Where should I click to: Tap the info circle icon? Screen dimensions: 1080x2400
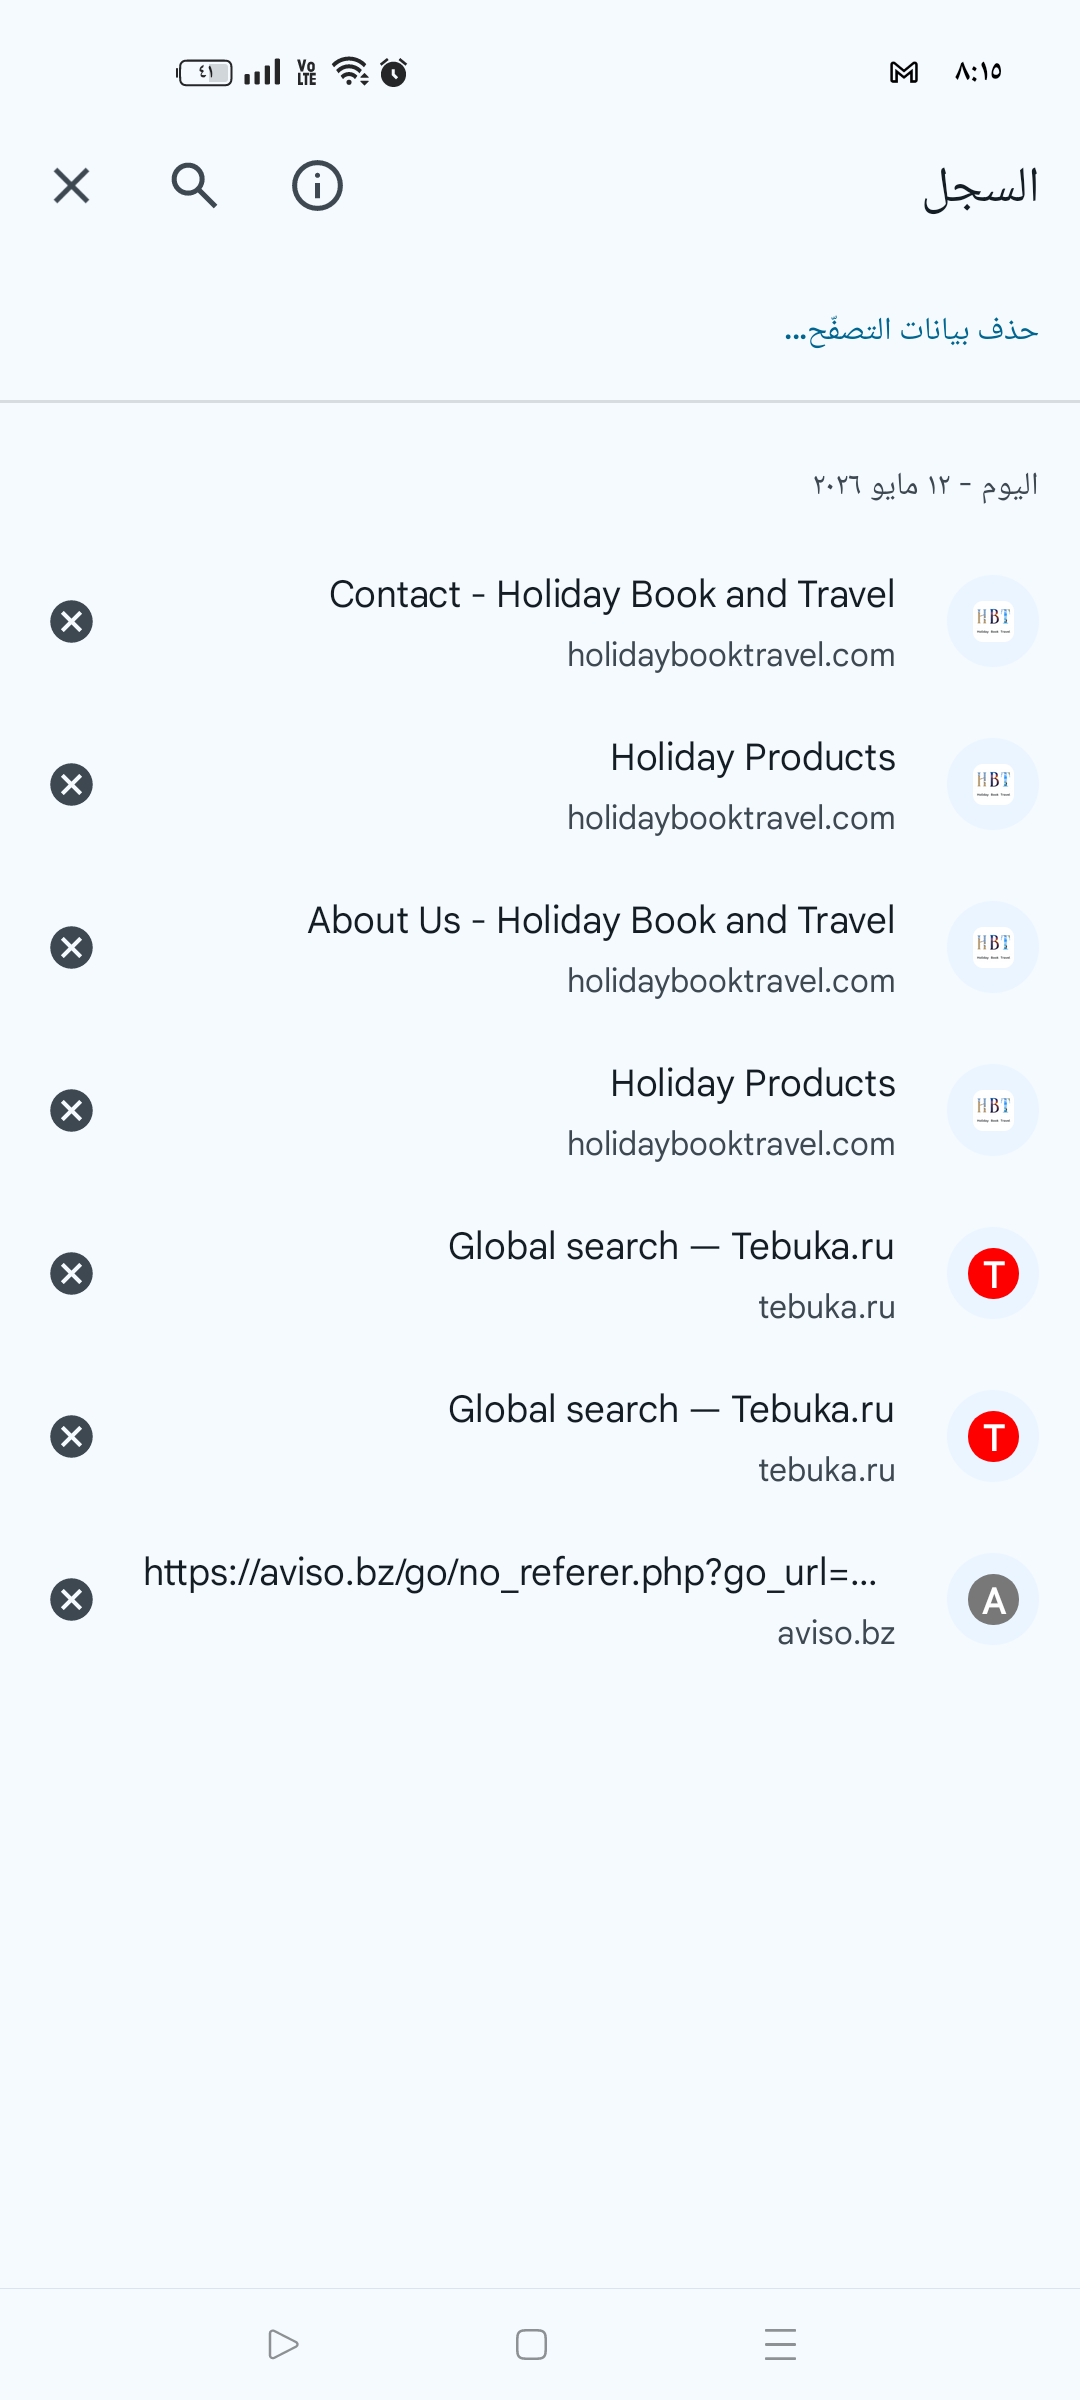pyautogui.click(x=317, y=186)
